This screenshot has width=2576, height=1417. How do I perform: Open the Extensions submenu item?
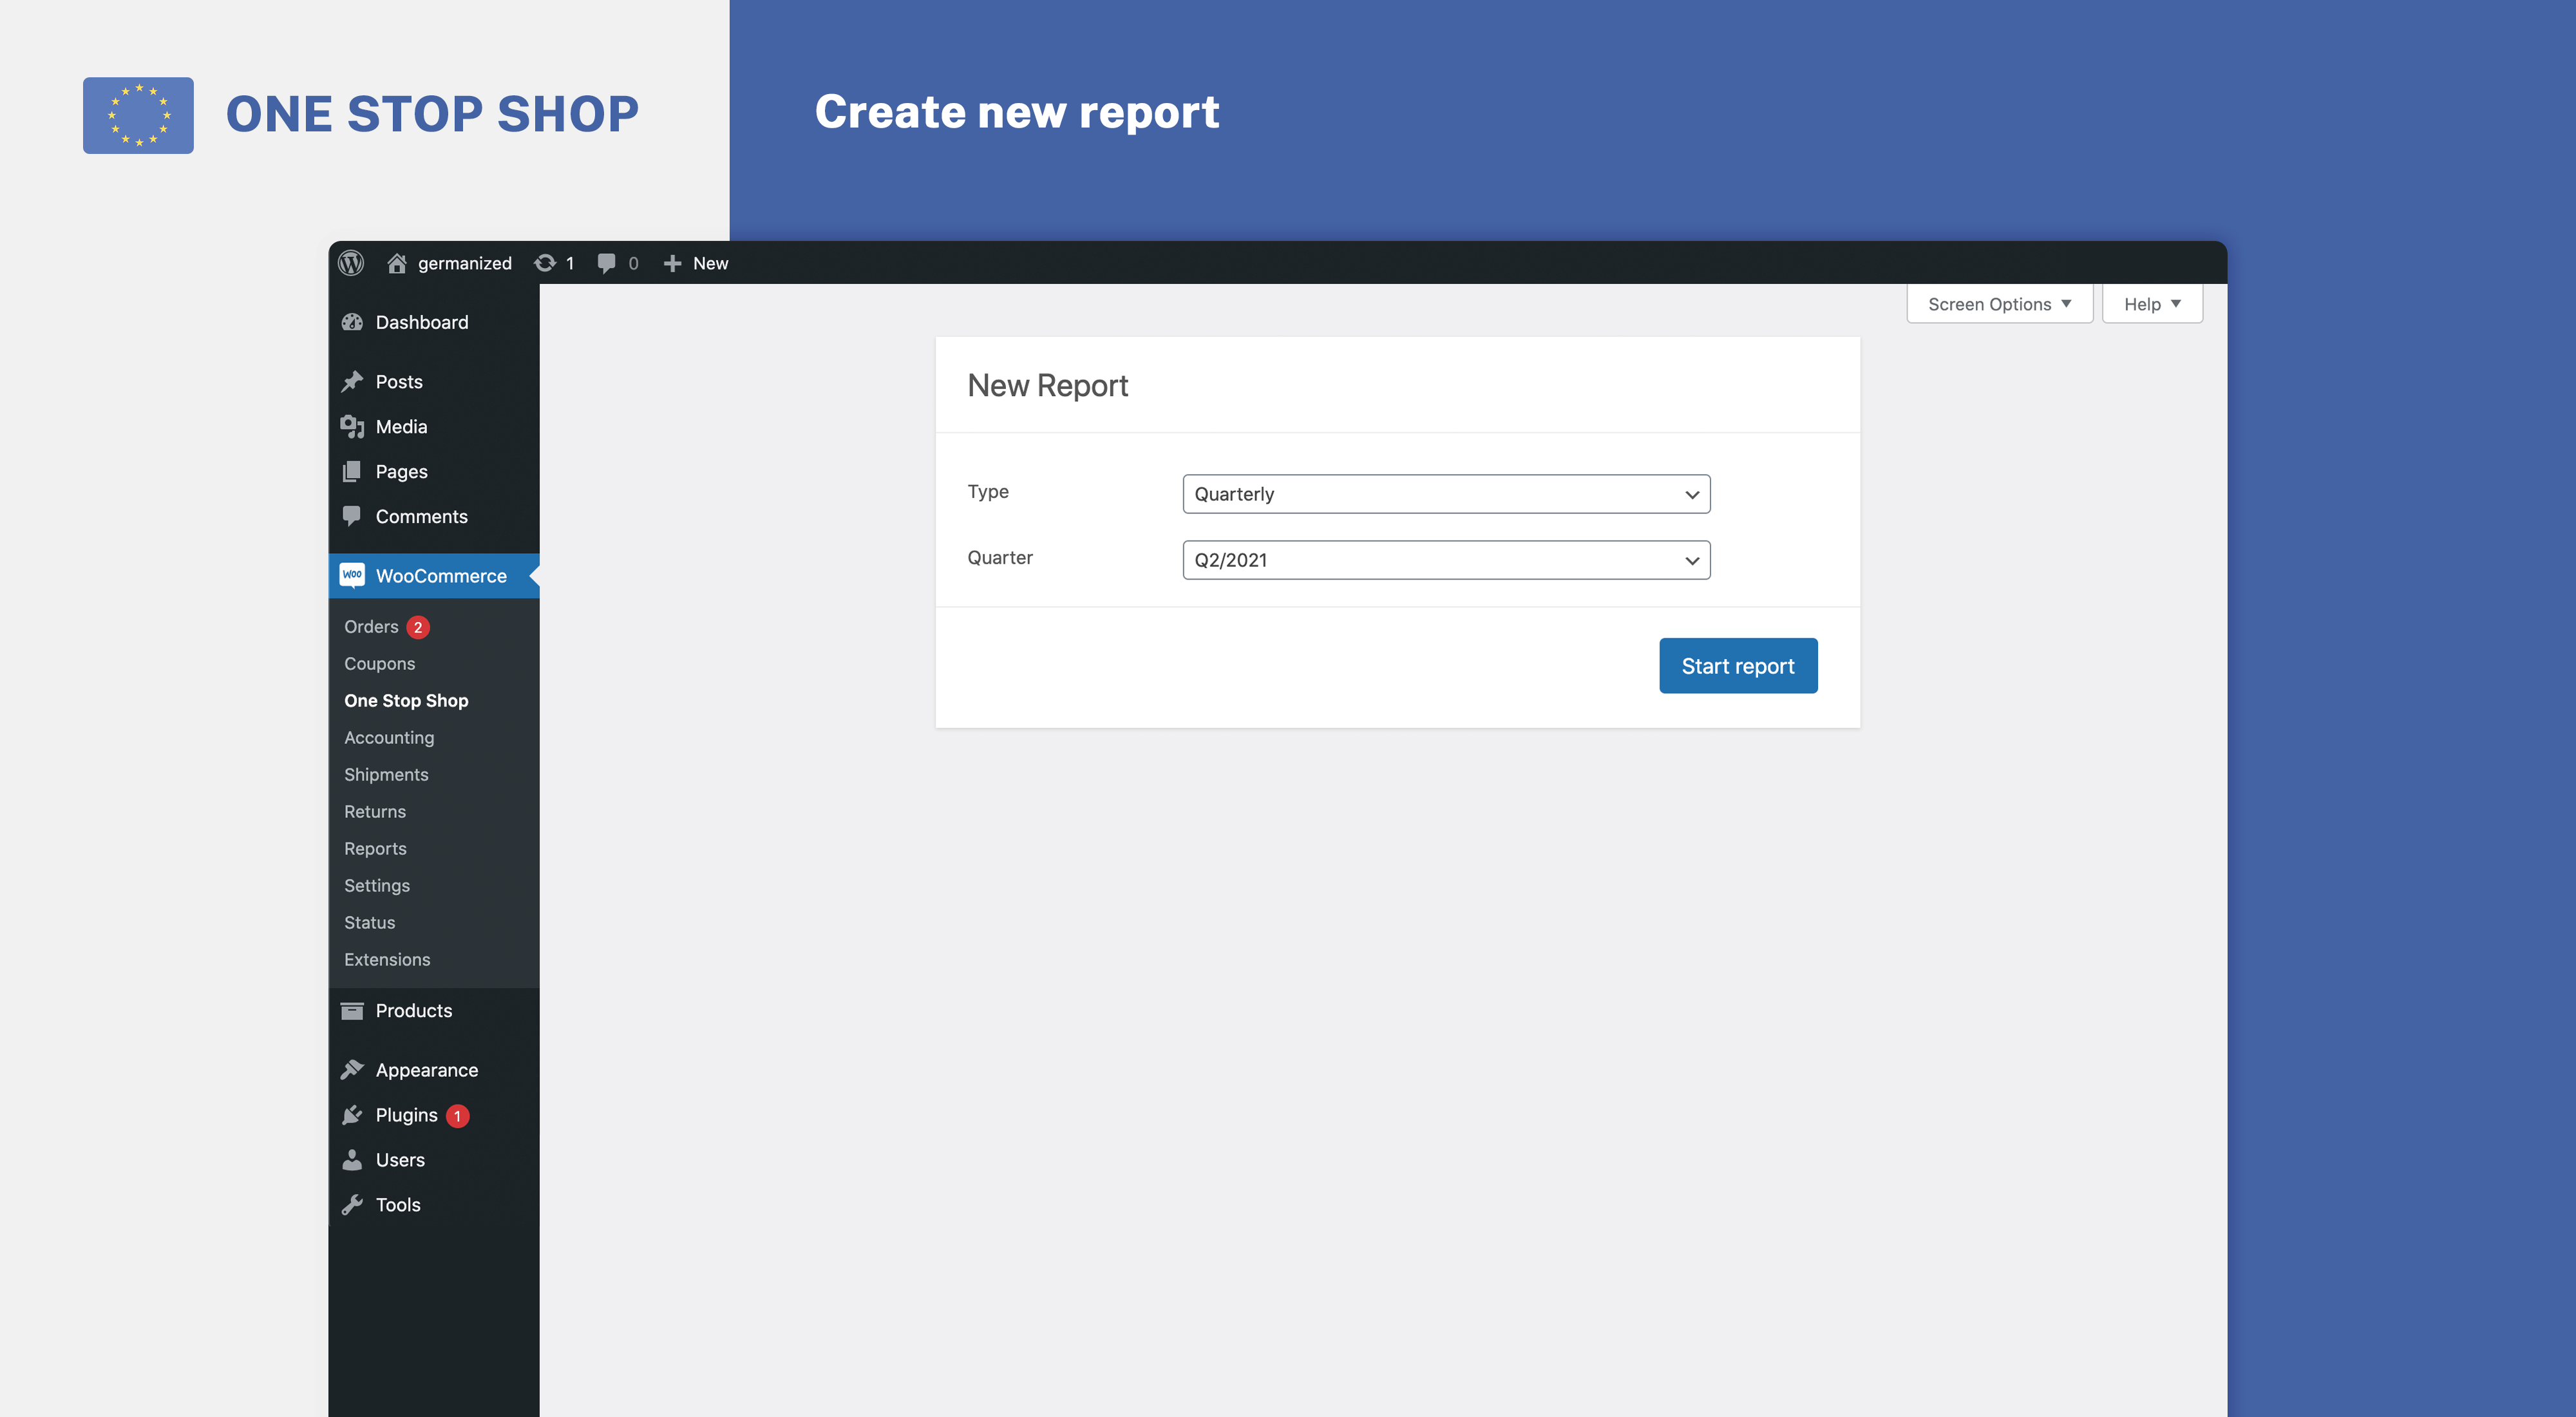387,960
